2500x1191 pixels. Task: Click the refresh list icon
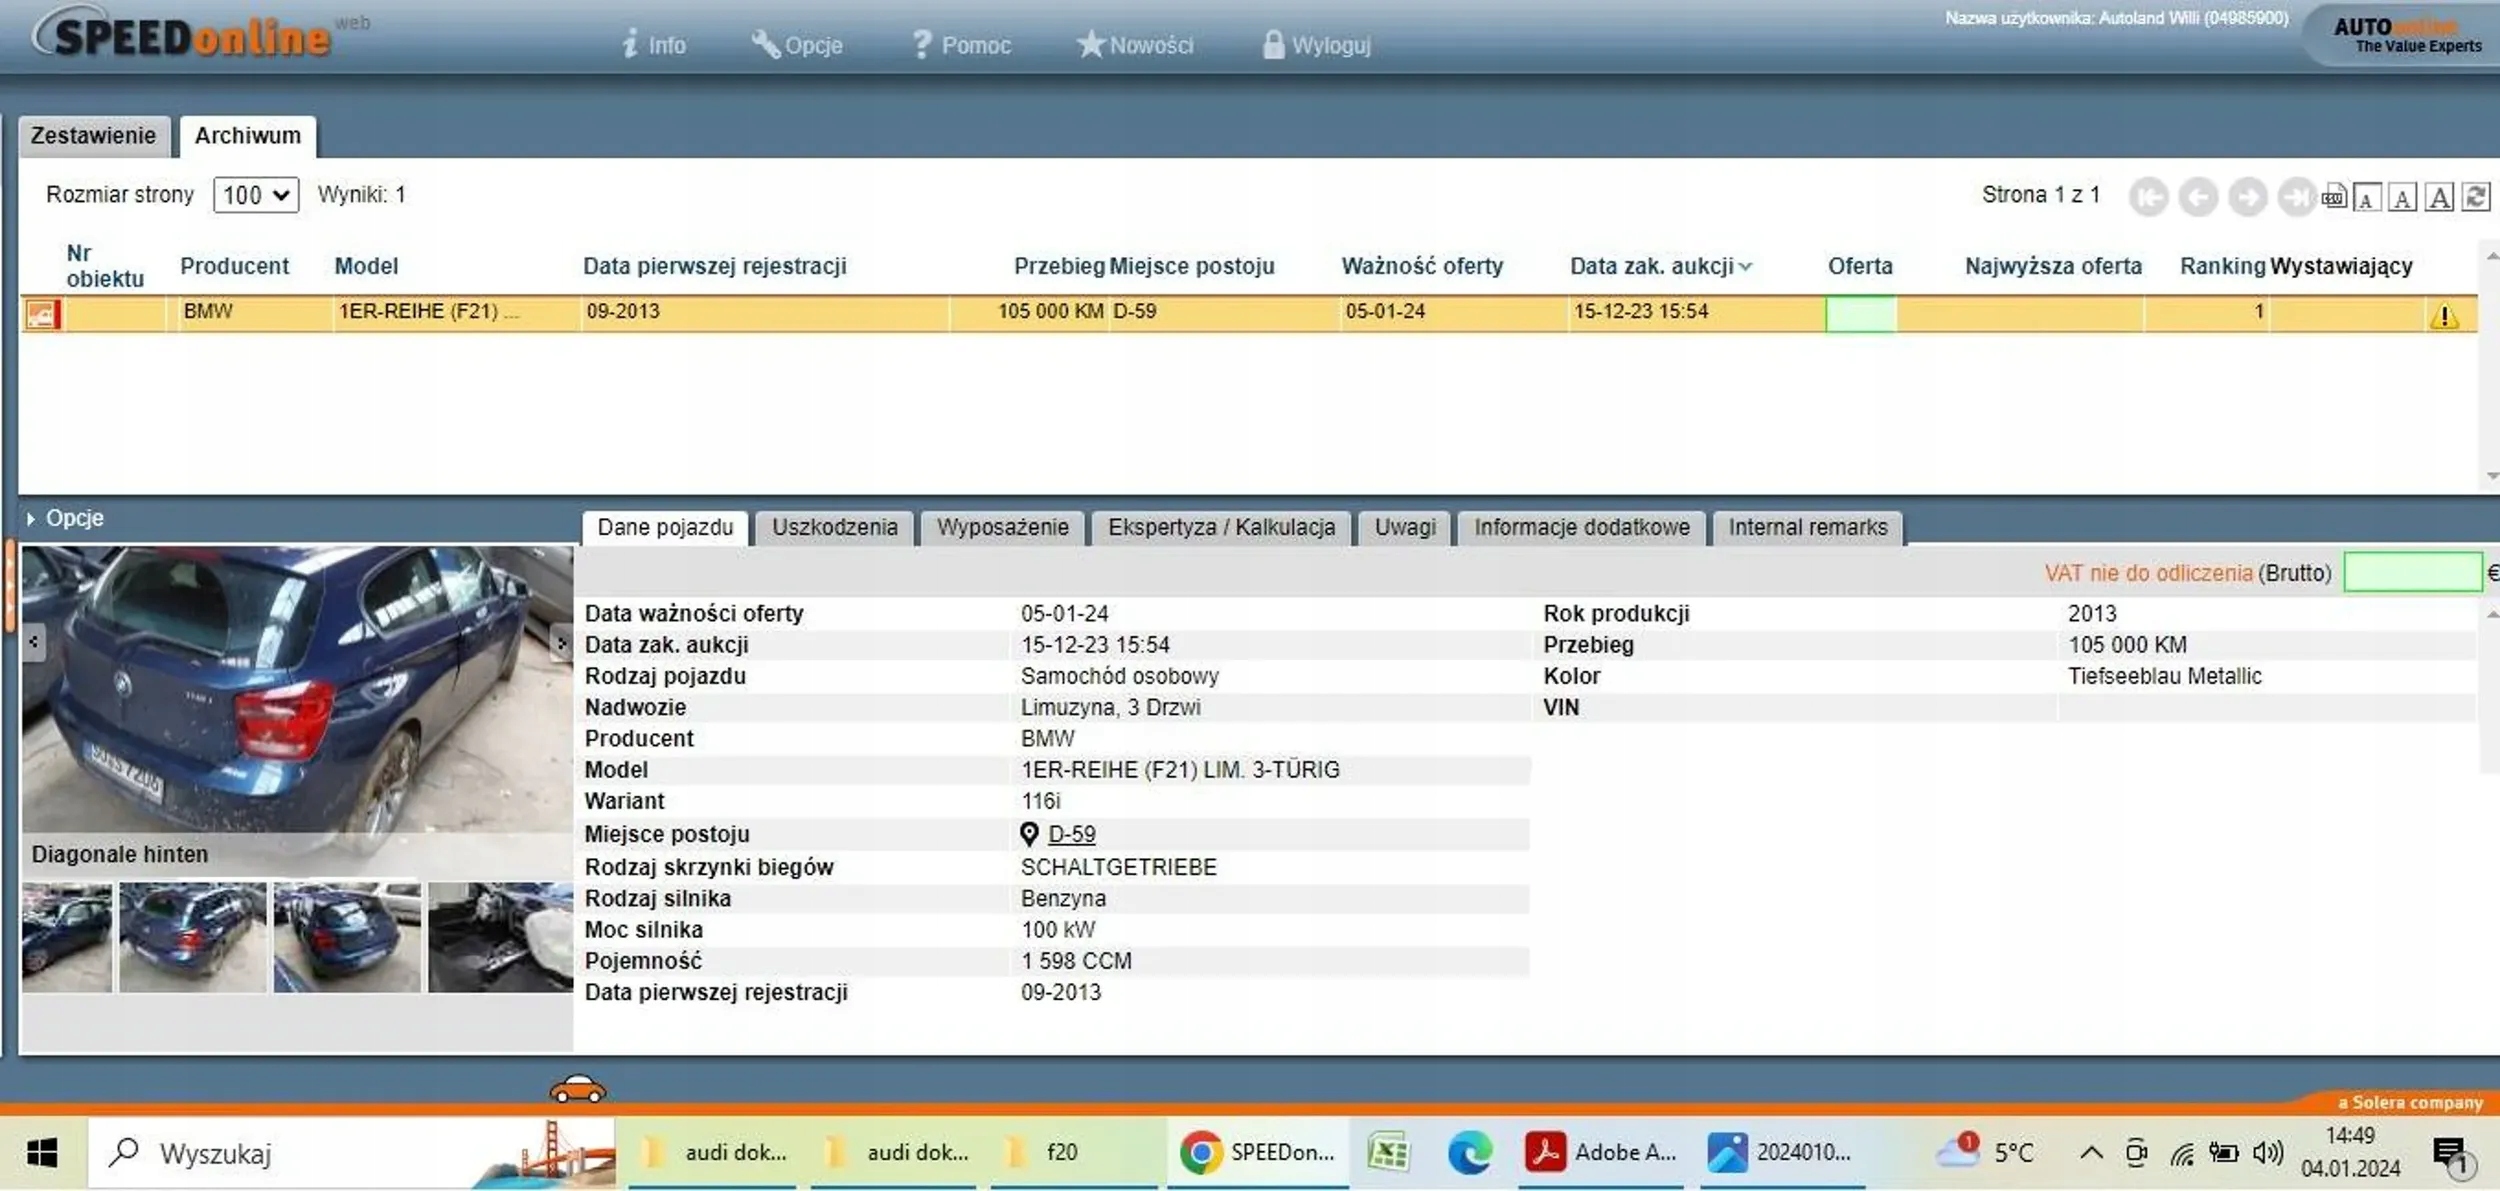pyautogui.click(x=2476, y=197)
